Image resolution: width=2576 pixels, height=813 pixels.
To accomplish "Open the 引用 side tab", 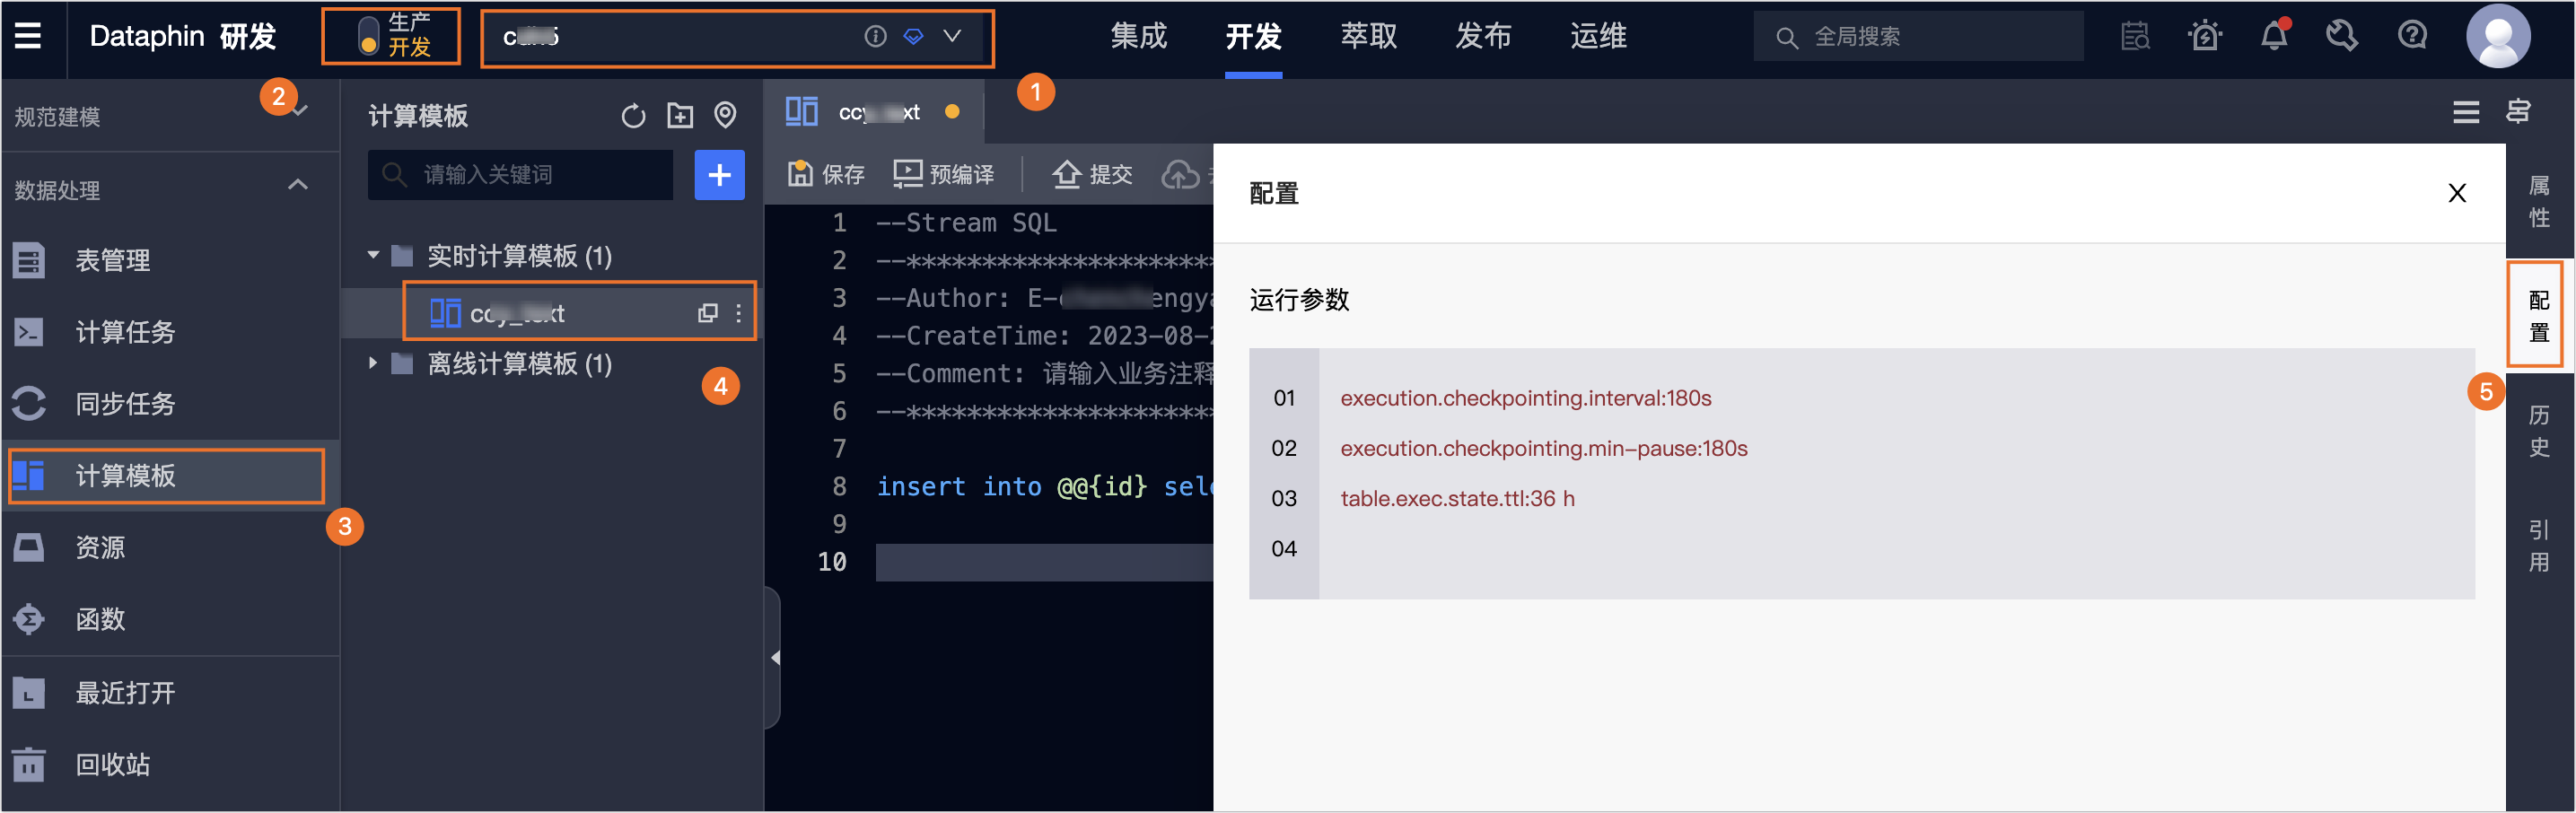I will [2538, 546].
